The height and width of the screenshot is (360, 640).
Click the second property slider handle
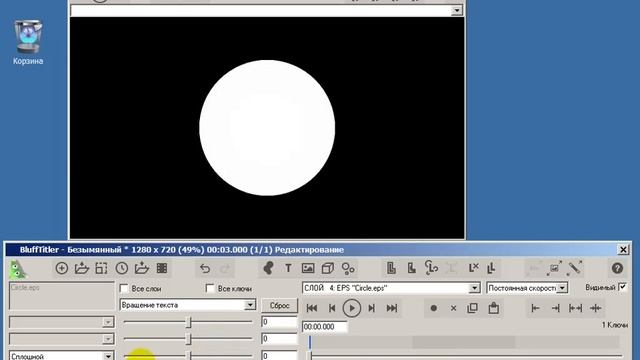[189, 339]
